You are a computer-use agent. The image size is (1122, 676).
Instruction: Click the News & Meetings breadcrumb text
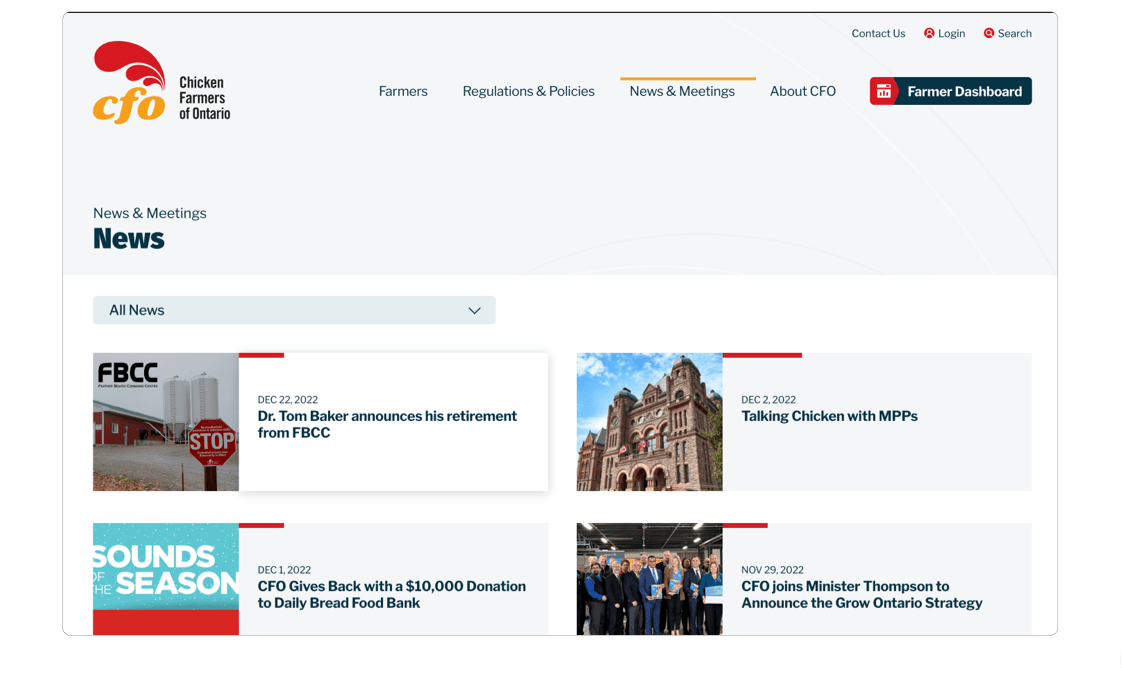click(150, 213)
